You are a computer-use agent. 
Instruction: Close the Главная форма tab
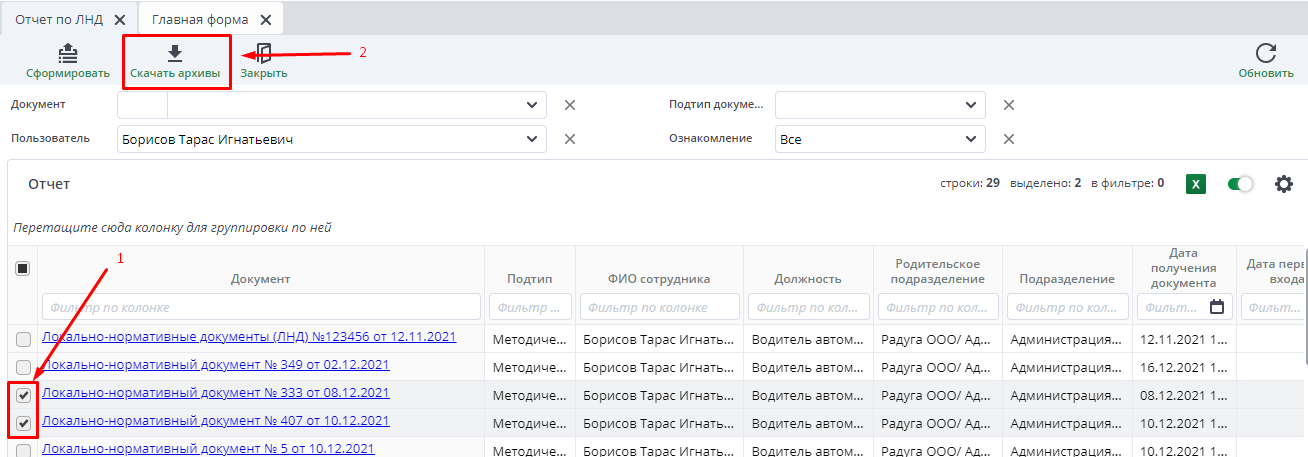266,20
